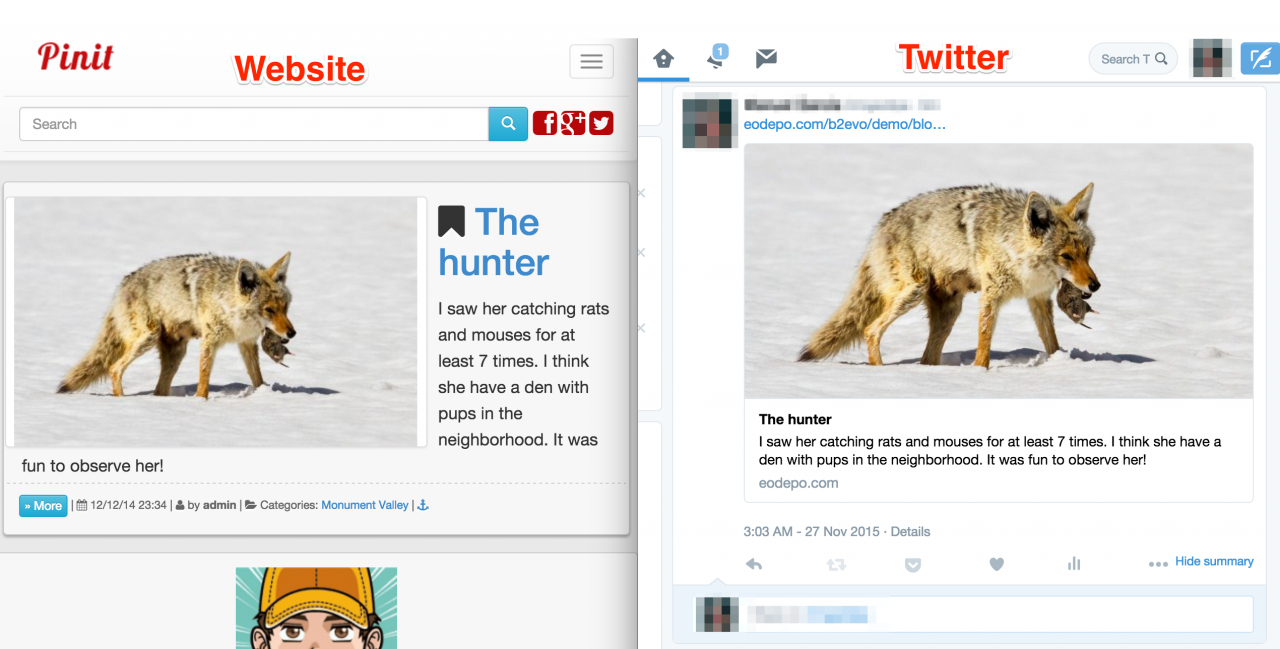Open the Facebook social icon

545,123
